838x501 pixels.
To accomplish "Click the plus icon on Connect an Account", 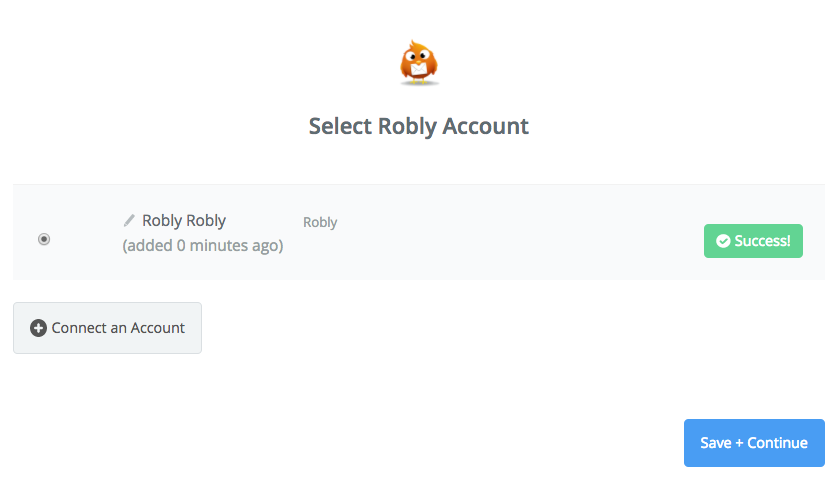I will pos(38,328).
